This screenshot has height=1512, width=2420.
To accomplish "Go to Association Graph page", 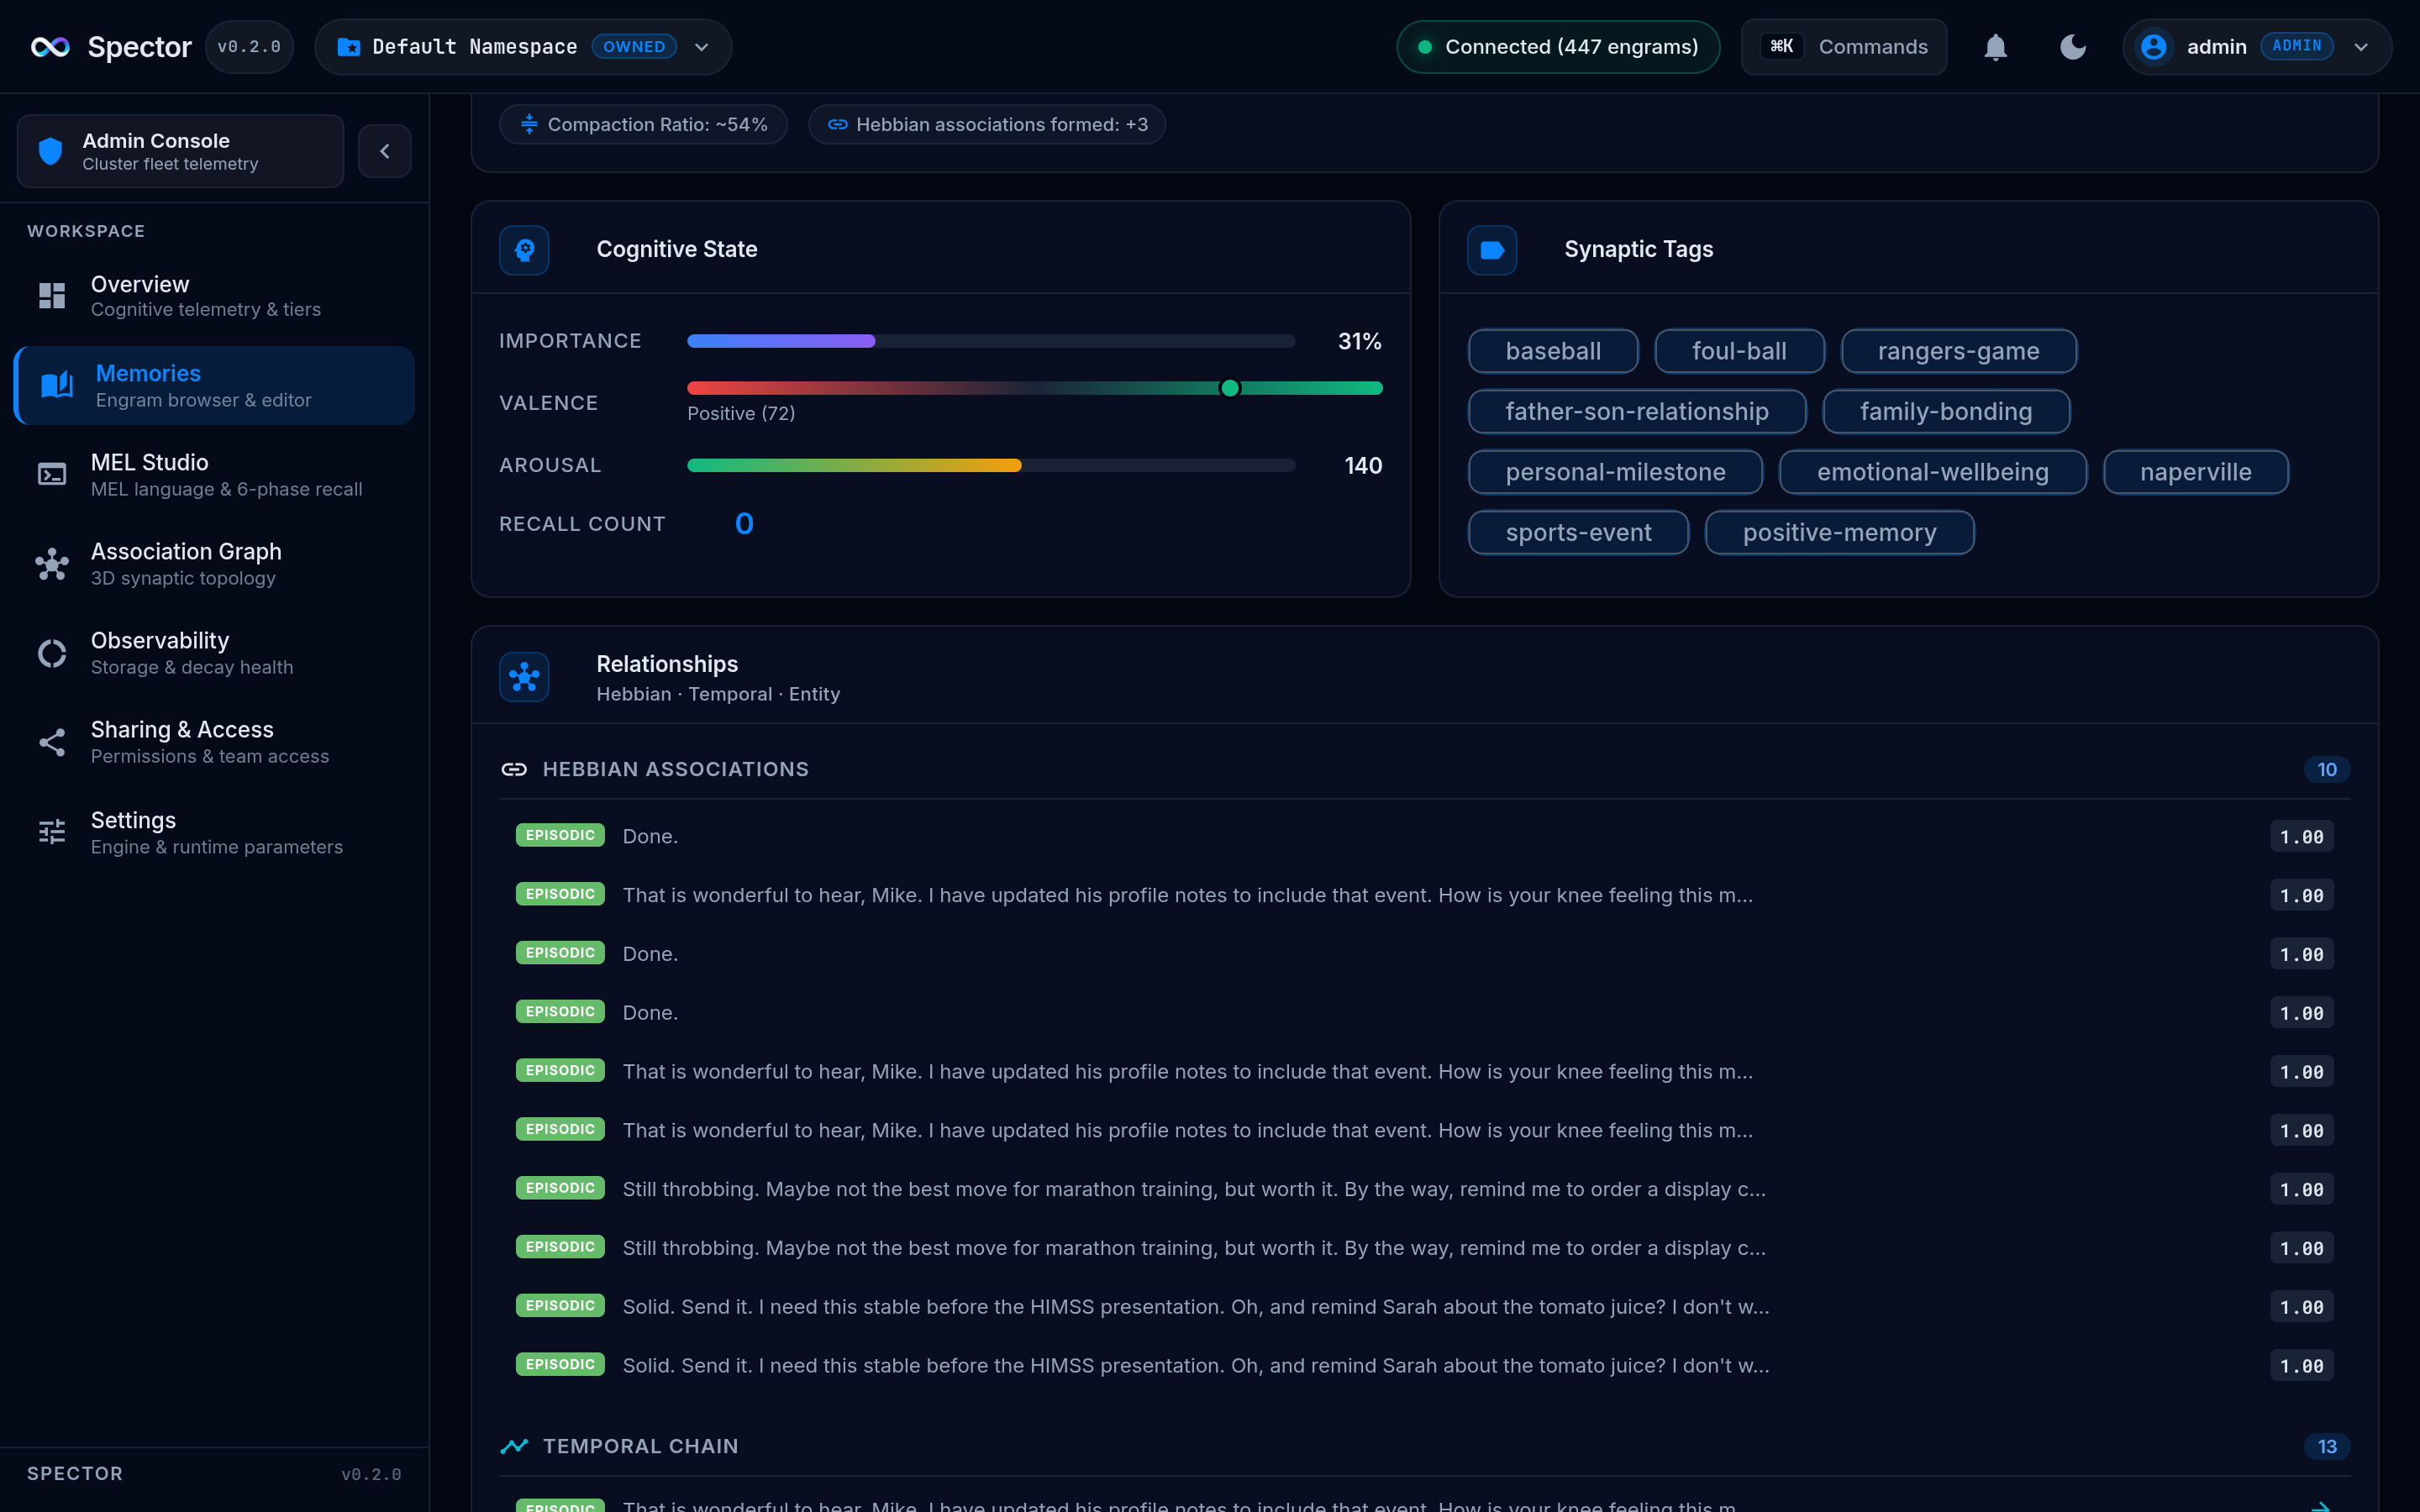I will tap(215, 564).
